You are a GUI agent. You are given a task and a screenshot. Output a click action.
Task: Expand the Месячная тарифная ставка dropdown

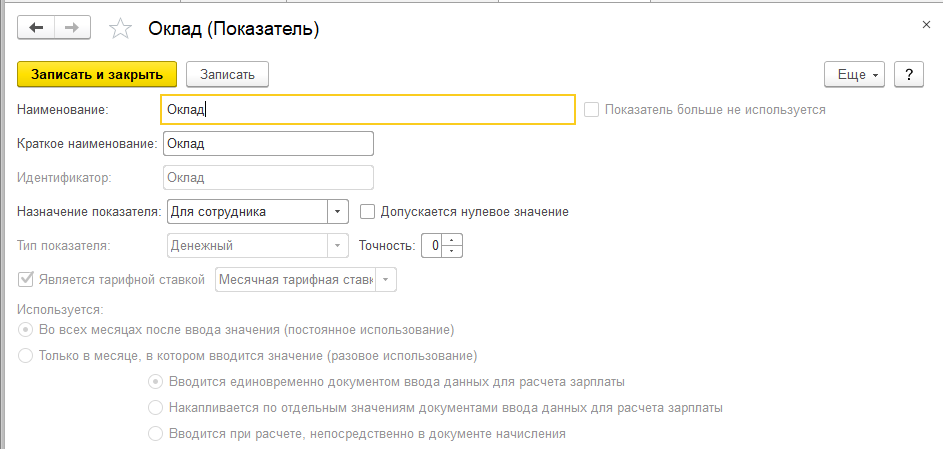[x=387, y=279]
